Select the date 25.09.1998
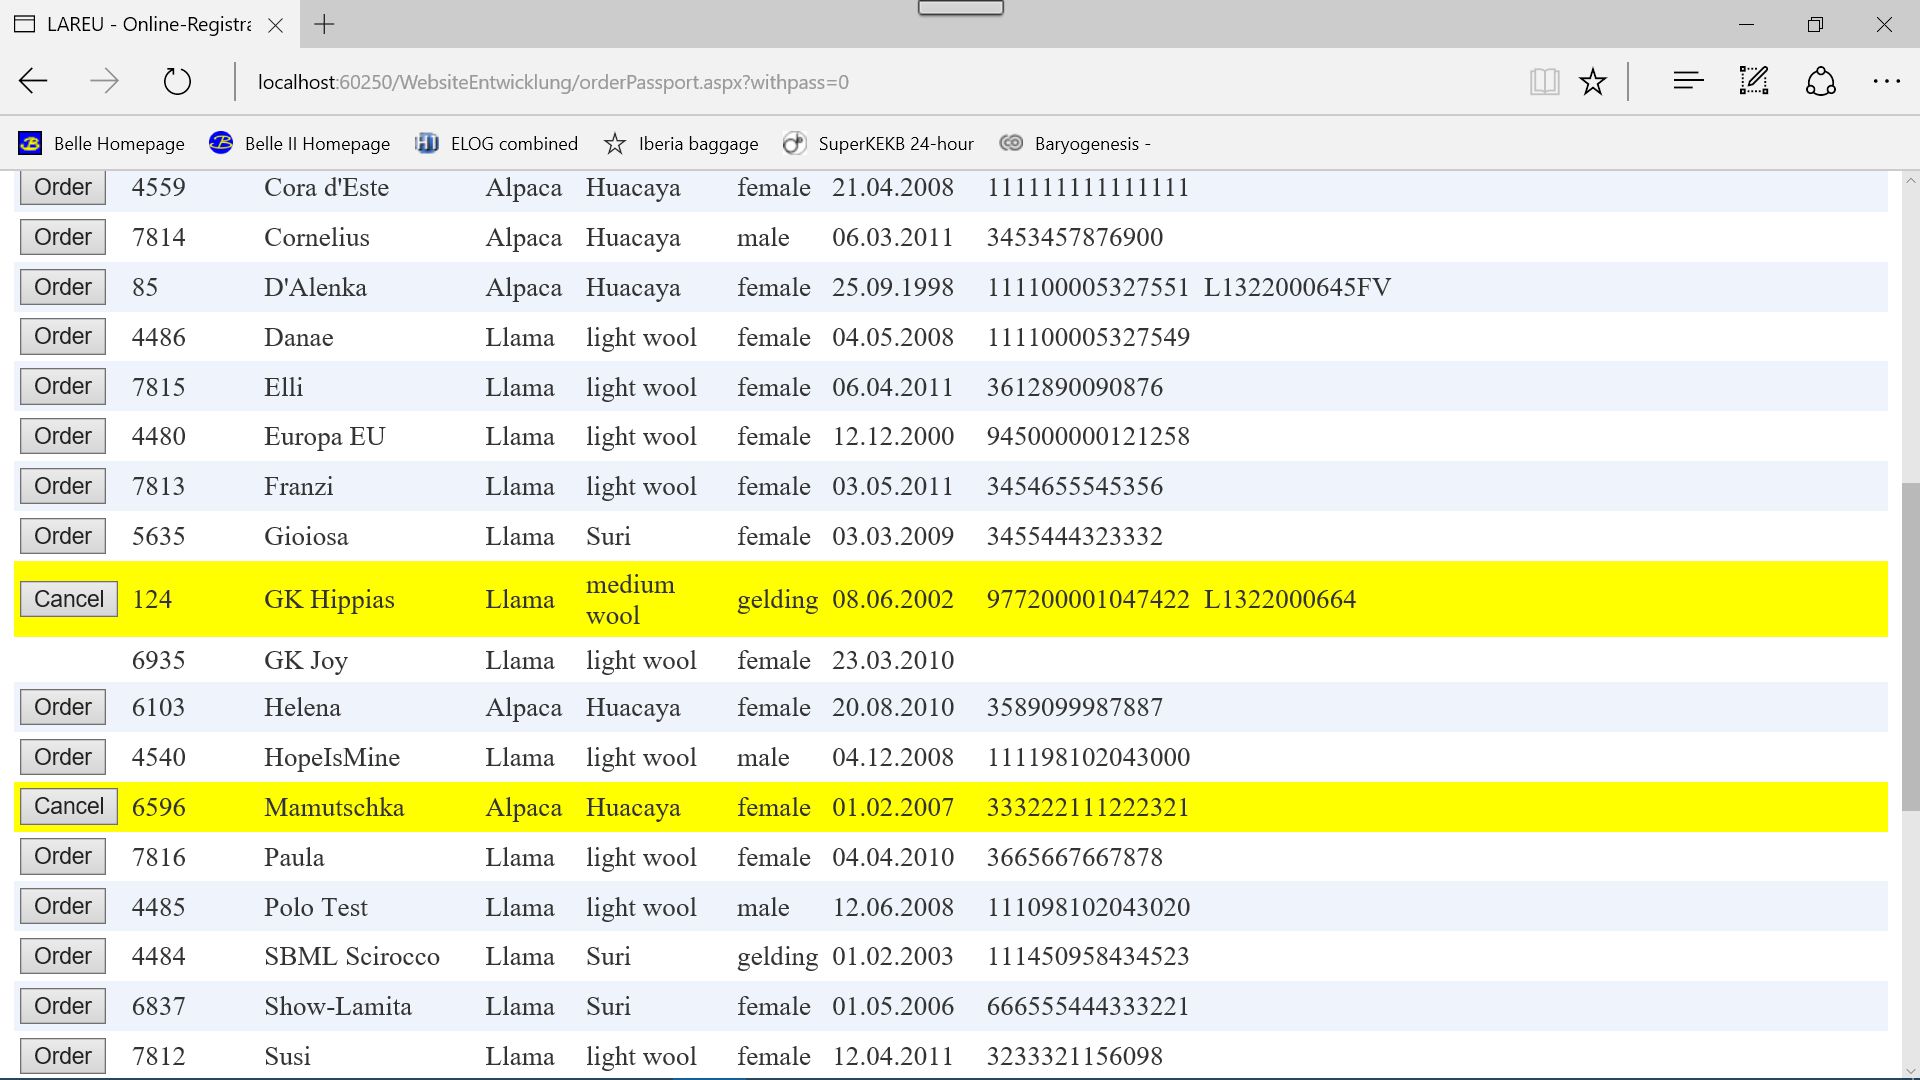The height and width of the screenshot is (1080, 1920). (893, 287)
